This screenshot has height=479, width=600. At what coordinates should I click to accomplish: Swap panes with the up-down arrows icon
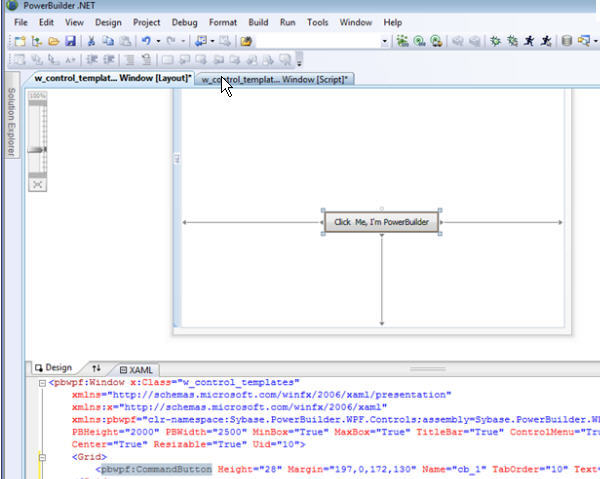[96, 368]
